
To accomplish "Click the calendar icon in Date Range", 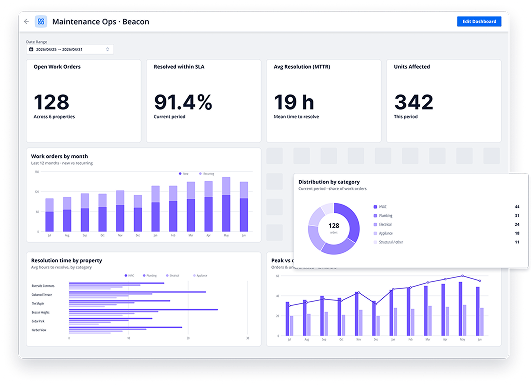I will tap(31, 49).
